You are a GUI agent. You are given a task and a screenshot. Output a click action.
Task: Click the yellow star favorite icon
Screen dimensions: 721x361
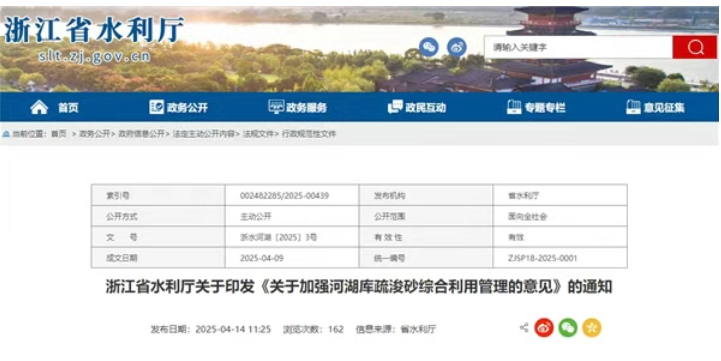click(592, 328)
